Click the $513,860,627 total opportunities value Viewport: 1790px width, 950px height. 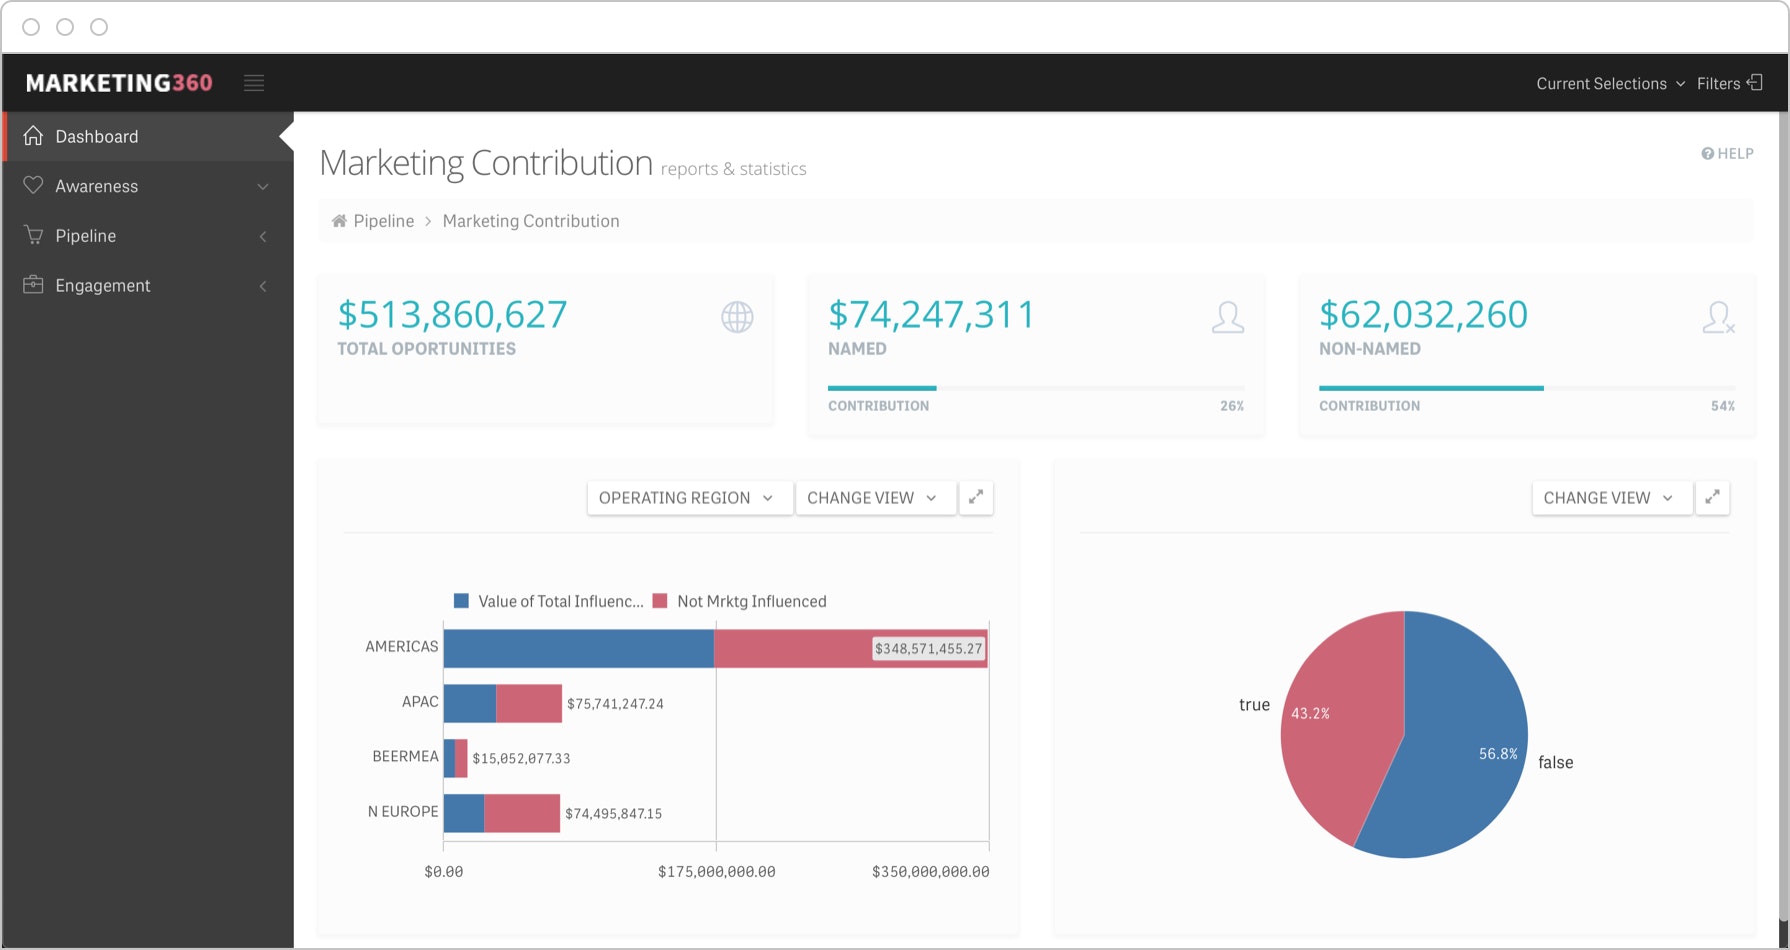452,315
